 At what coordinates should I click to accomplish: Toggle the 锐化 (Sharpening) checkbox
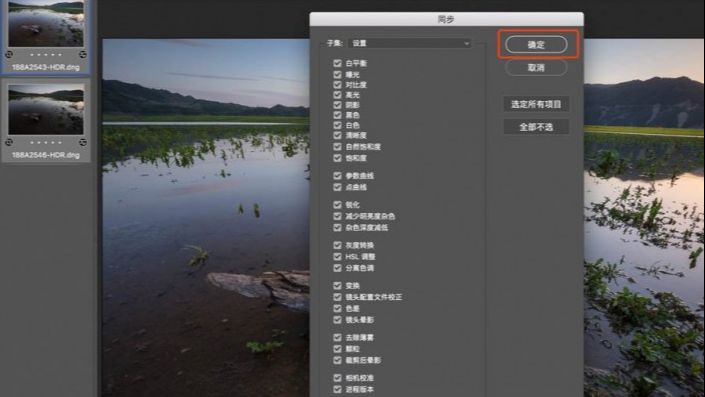(338, 205)
